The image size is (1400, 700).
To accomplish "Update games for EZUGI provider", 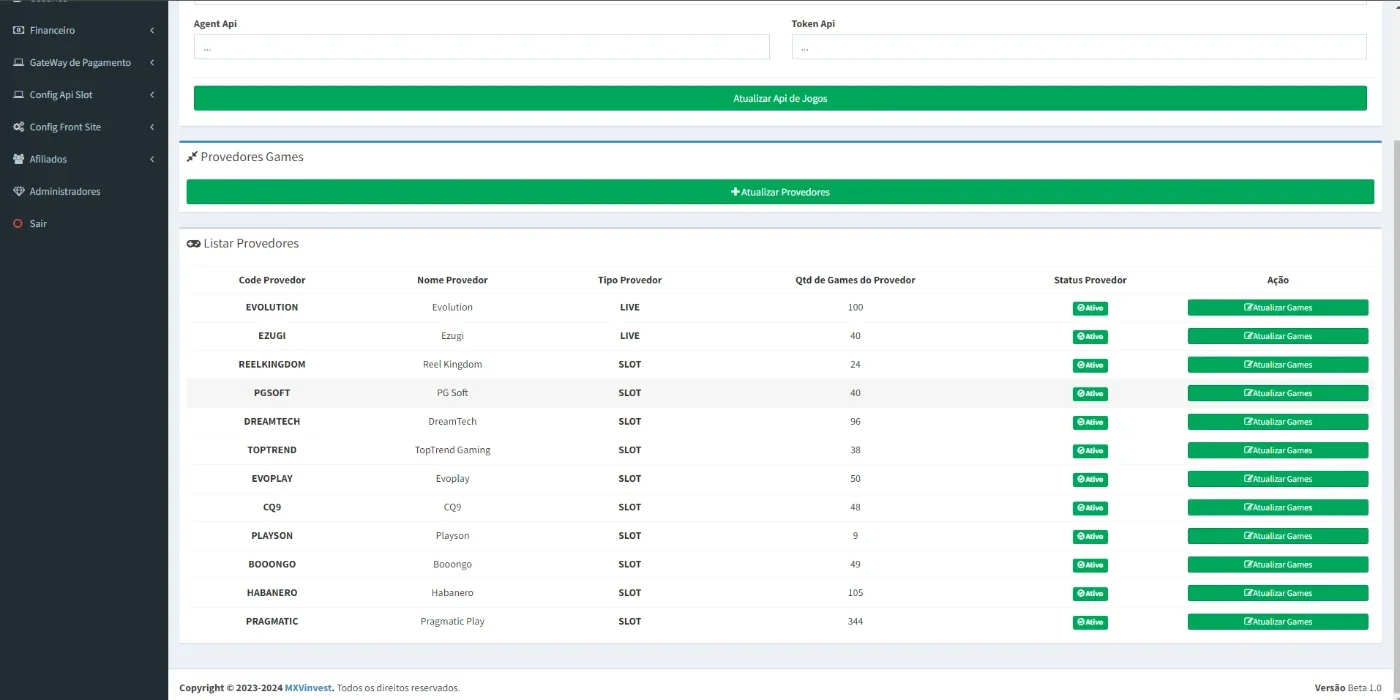I will click(1278, 336).
